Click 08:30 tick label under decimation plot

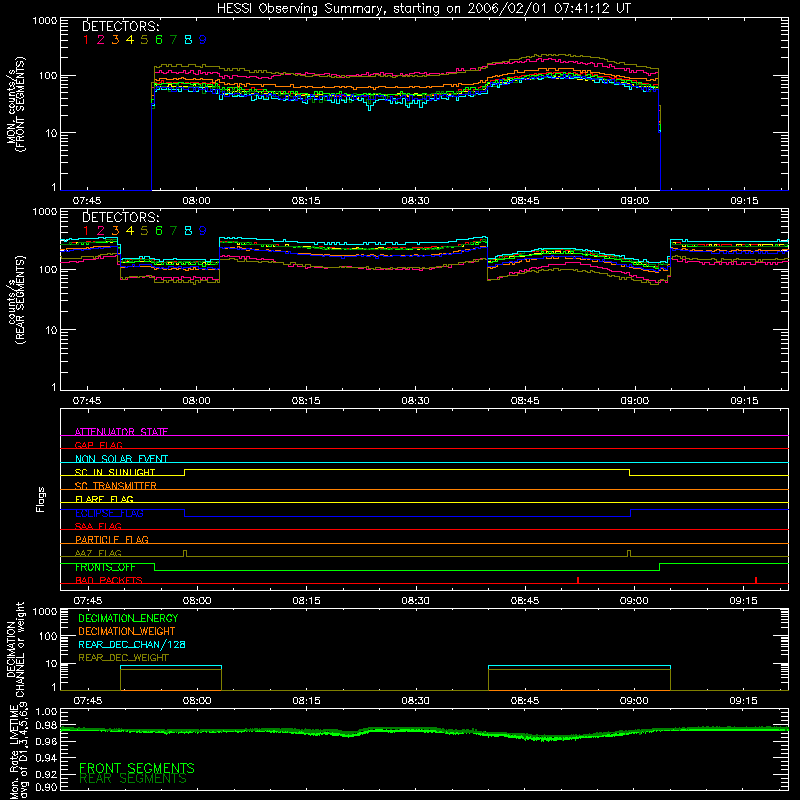click(415, 701)
